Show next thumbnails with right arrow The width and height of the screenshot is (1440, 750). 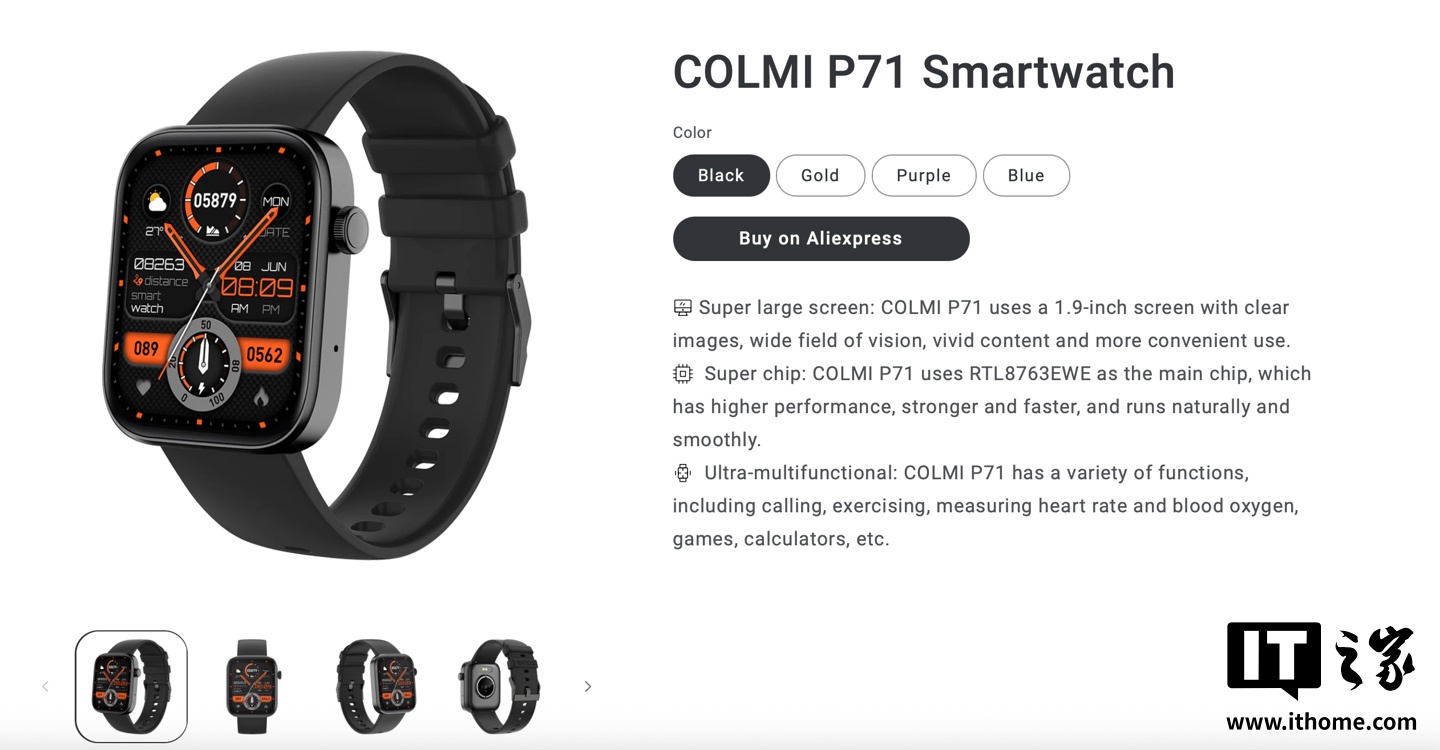pos(588,686)
